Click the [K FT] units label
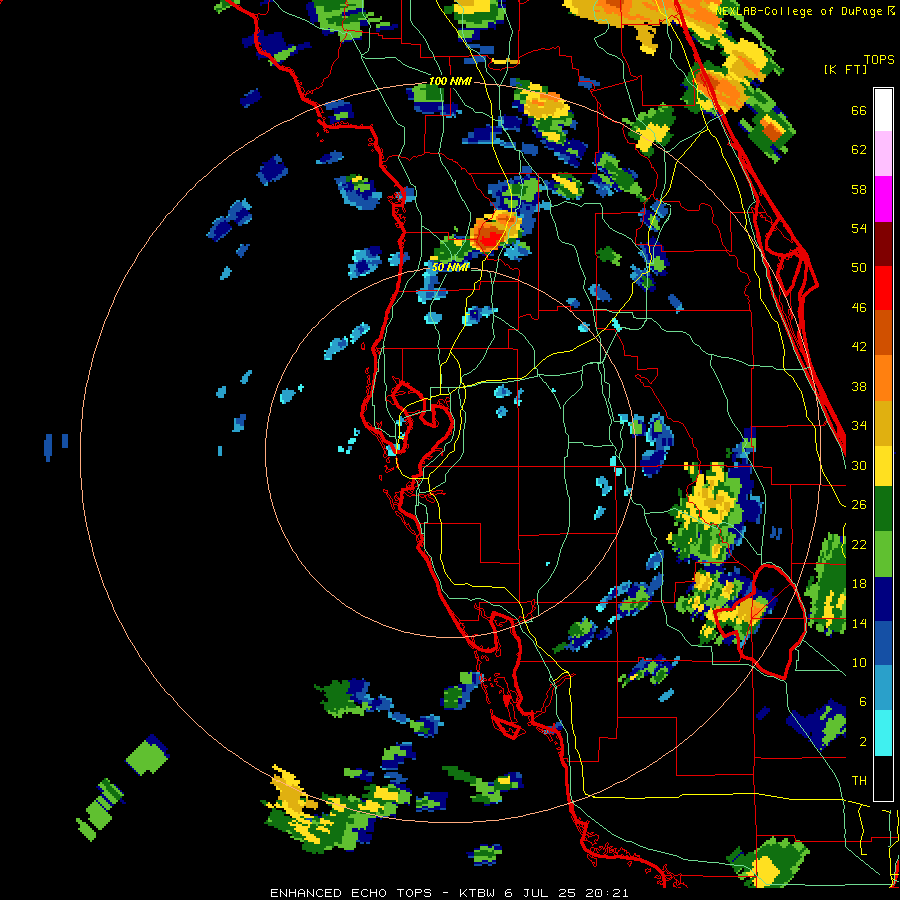Image resolution: width=900 pixels, height=900 pixels. point(845,69)
